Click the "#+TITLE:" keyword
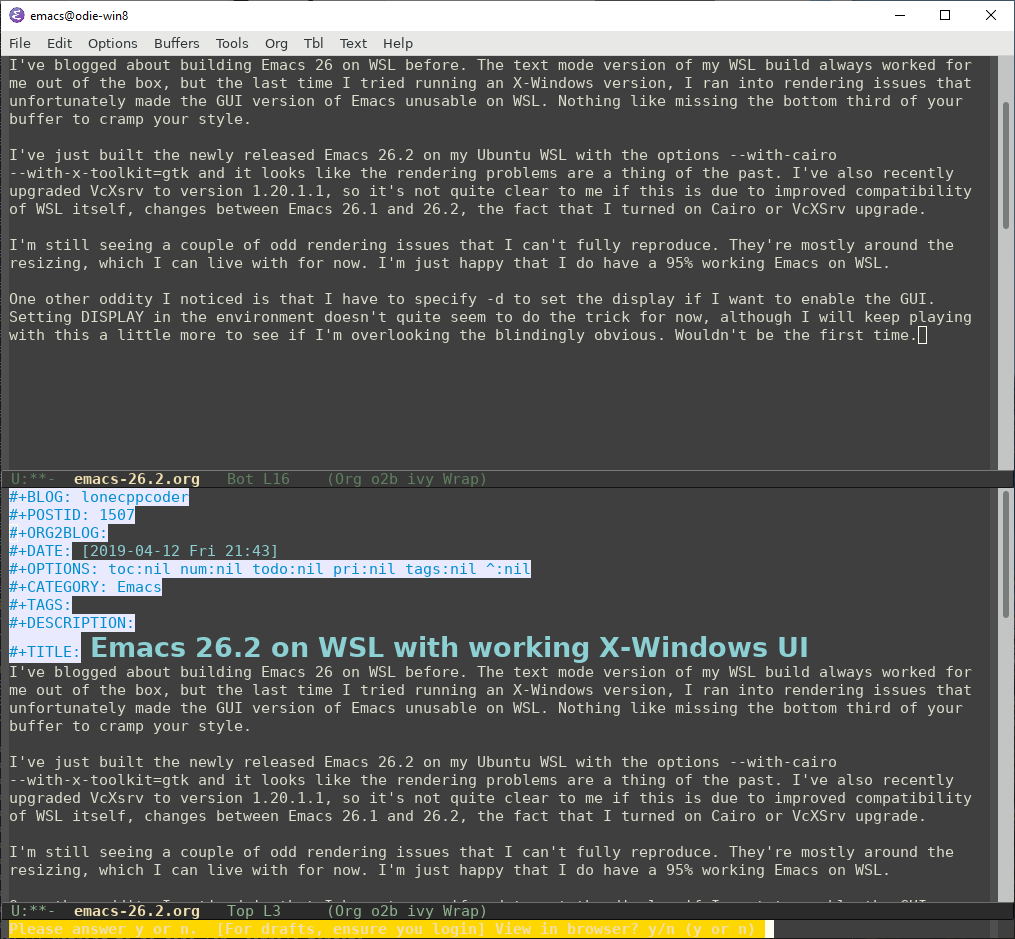 click(45, 652)
